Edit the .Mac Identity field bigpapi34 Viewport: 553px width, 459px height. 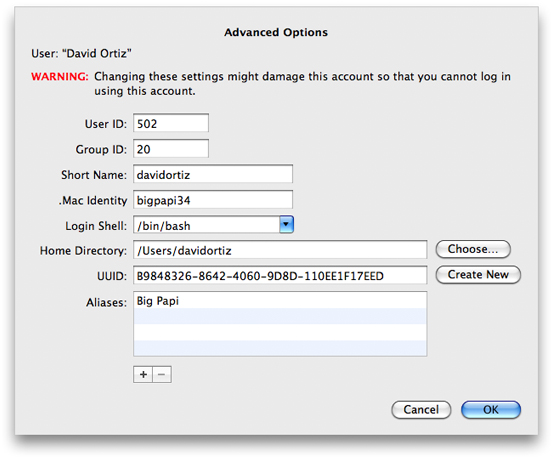[x=213, y=200]
